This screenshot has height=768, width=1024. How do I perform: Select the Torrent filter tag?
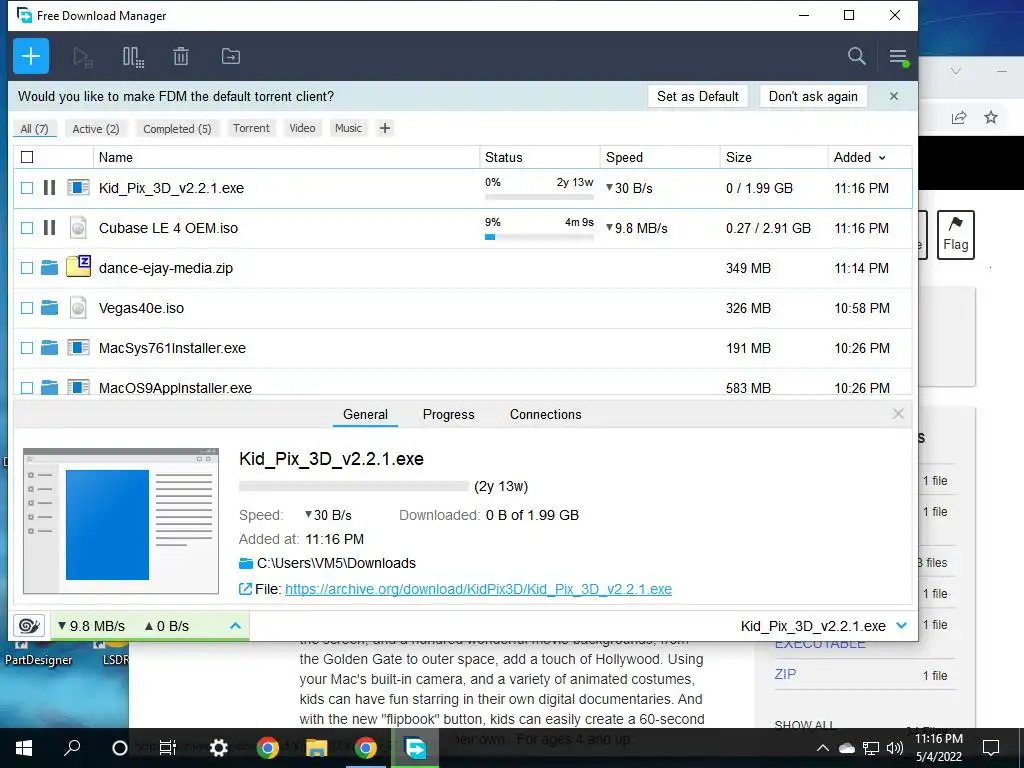tap(251, 128)
